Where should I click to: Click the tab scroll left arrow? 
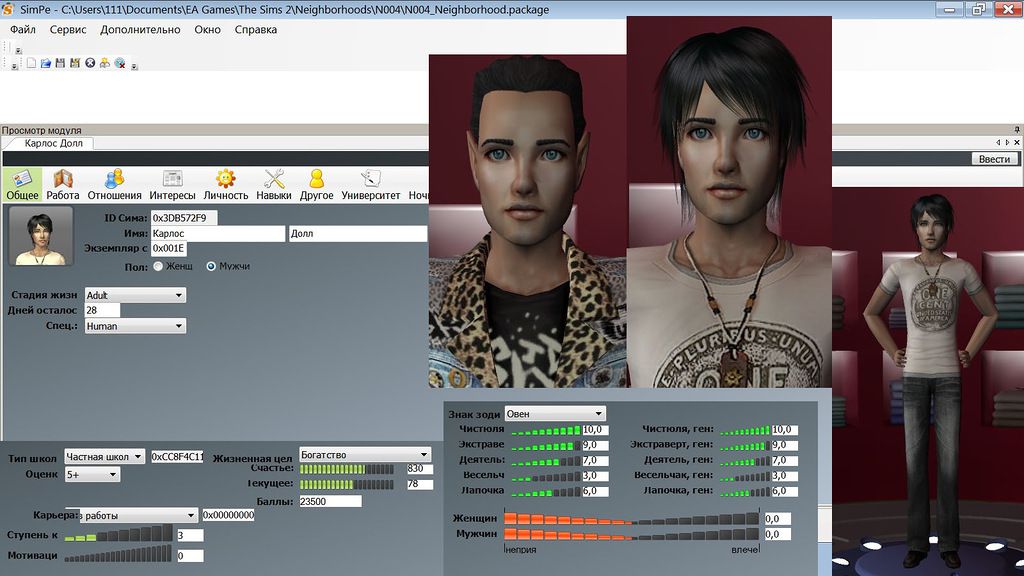pos(998,142)
